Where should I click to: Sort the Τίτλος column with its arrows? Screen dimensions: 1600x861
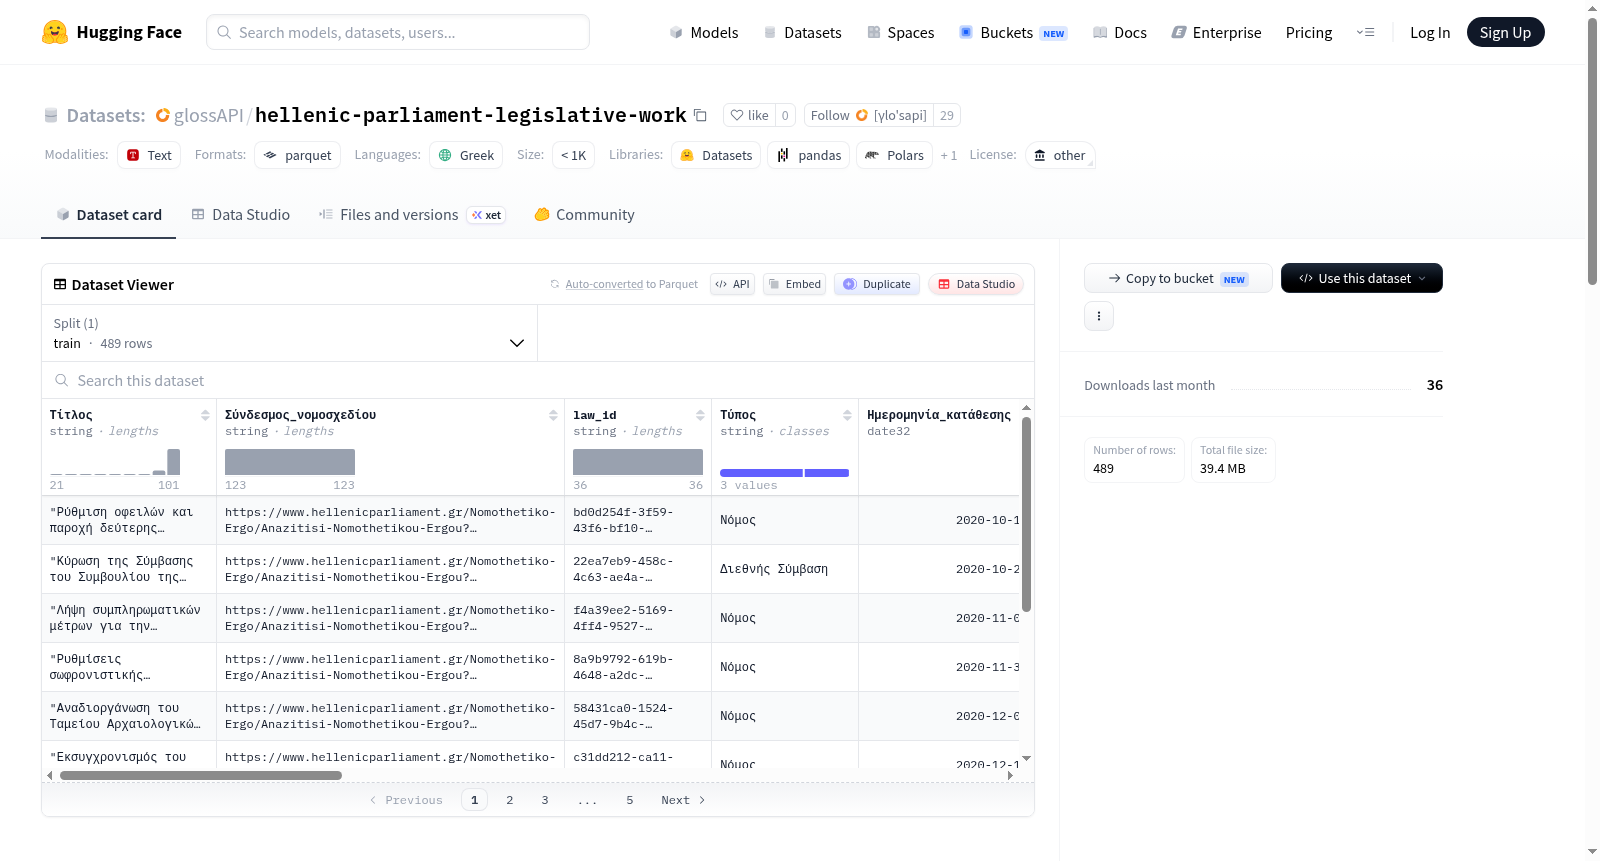[x=205, y=415]
